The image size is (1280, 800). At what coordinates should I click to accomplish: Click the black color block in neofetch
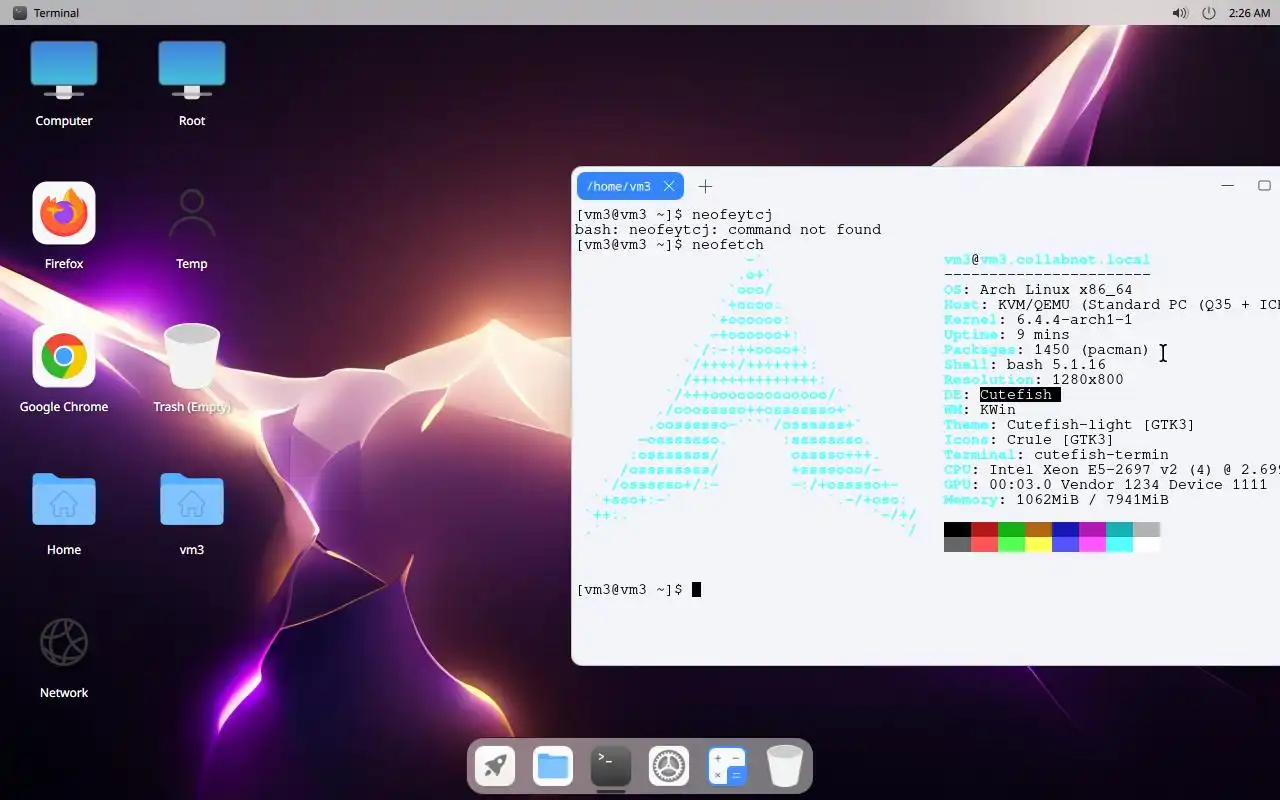pos(957,529)
